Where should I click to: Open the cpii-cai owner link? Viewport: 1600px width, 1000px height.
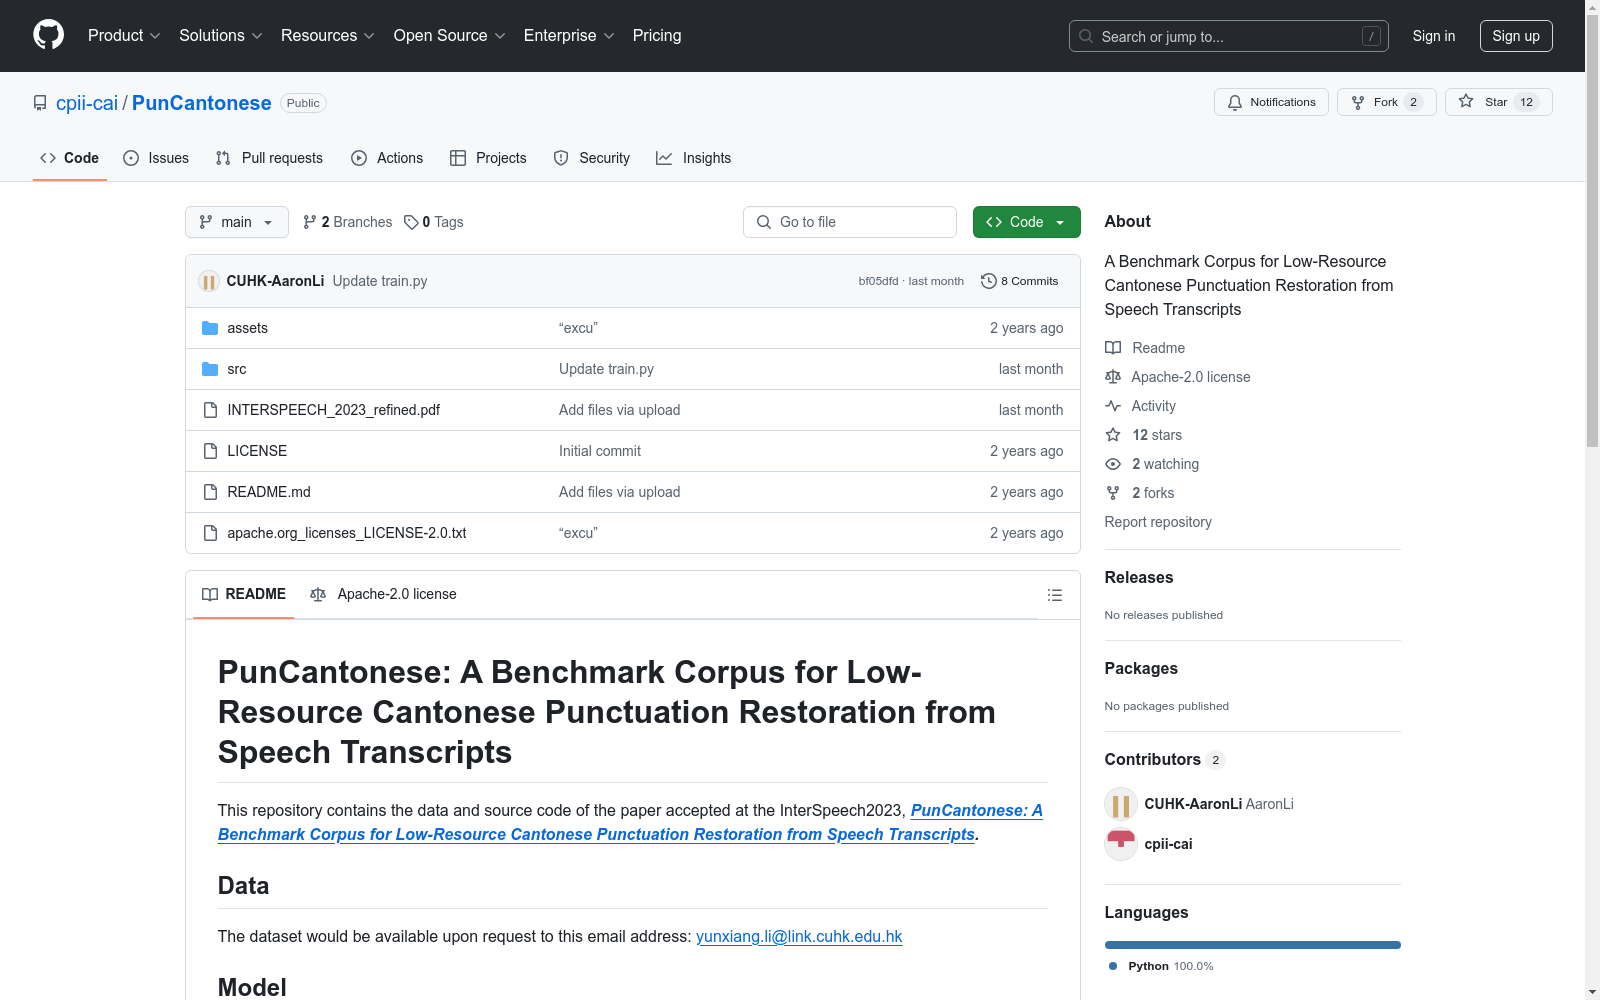click(x=87, y=103)
